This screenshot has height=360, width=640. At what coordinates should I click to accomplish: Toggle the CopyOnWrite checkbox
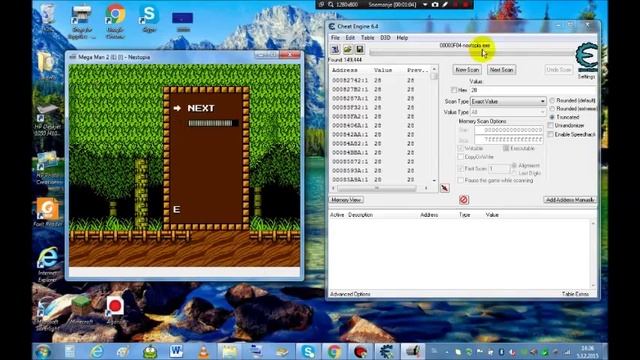tap(460, 157)
